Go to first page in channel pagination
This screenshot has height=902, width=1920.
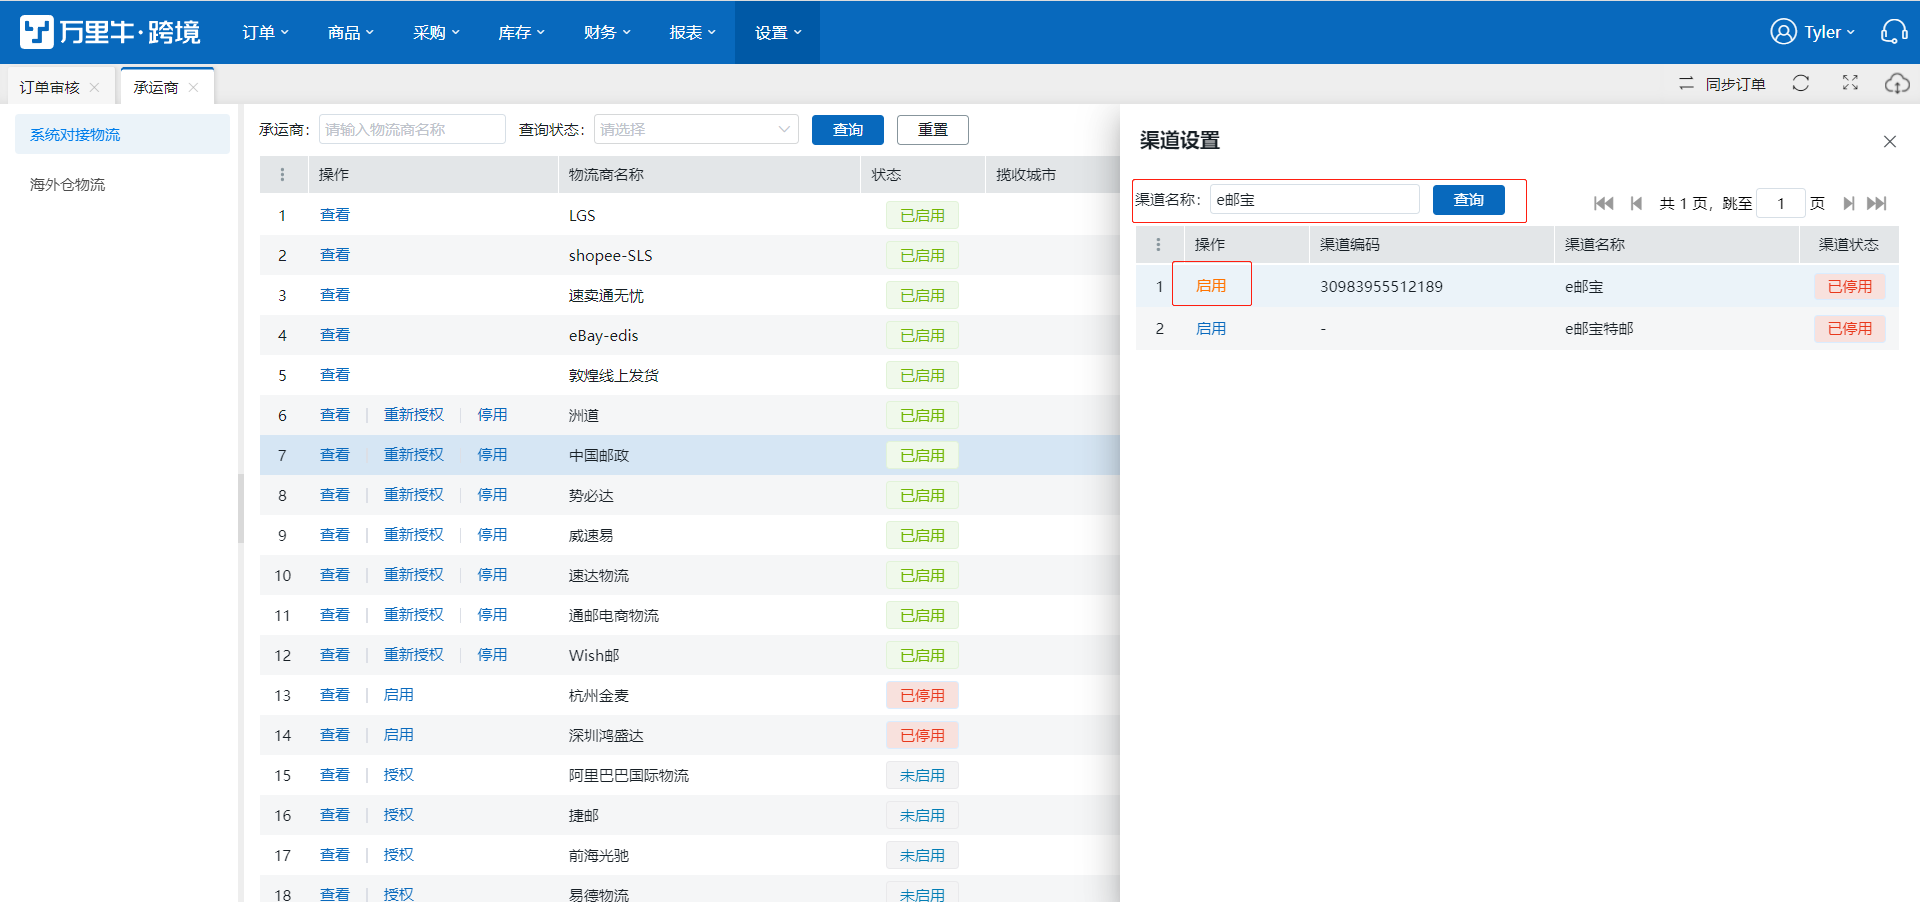(x=1604, y=203)
